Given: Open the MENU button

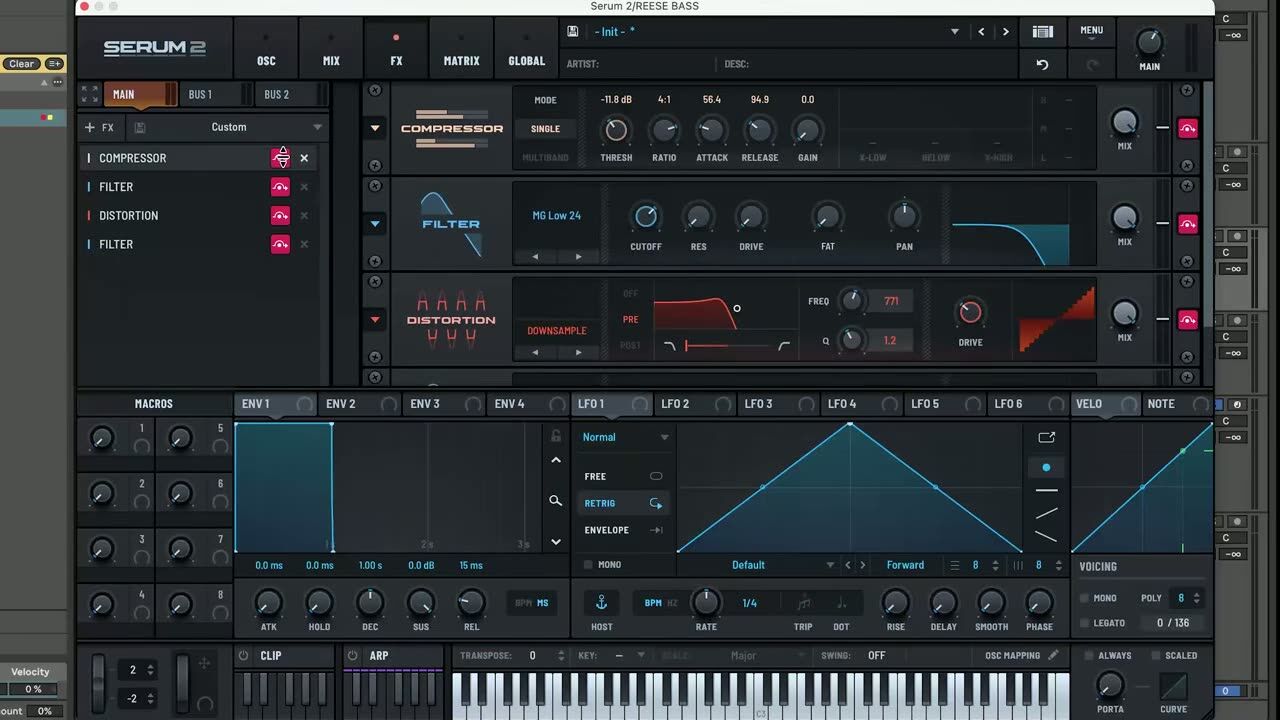Looking at the screenshot, I should tap(1091, 31).
